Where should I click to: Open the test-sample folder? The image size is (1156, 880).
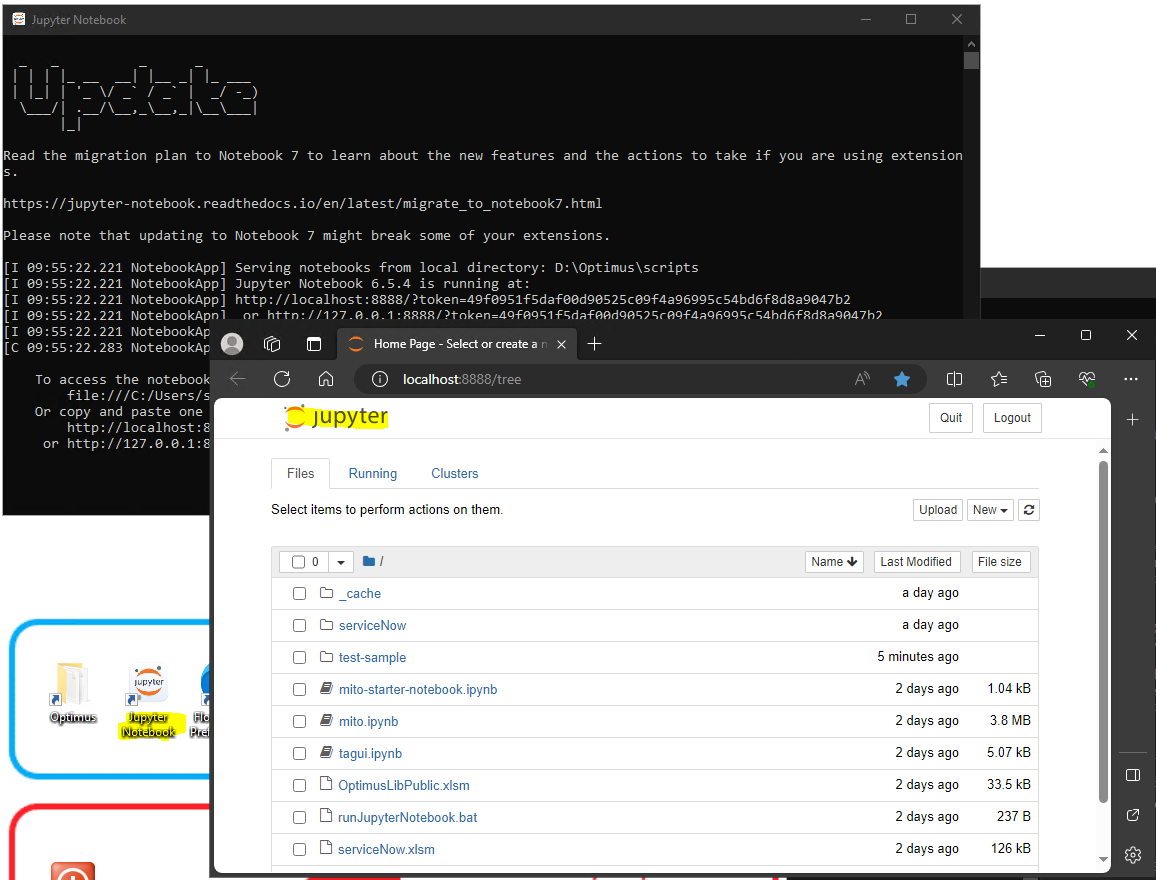374,657
